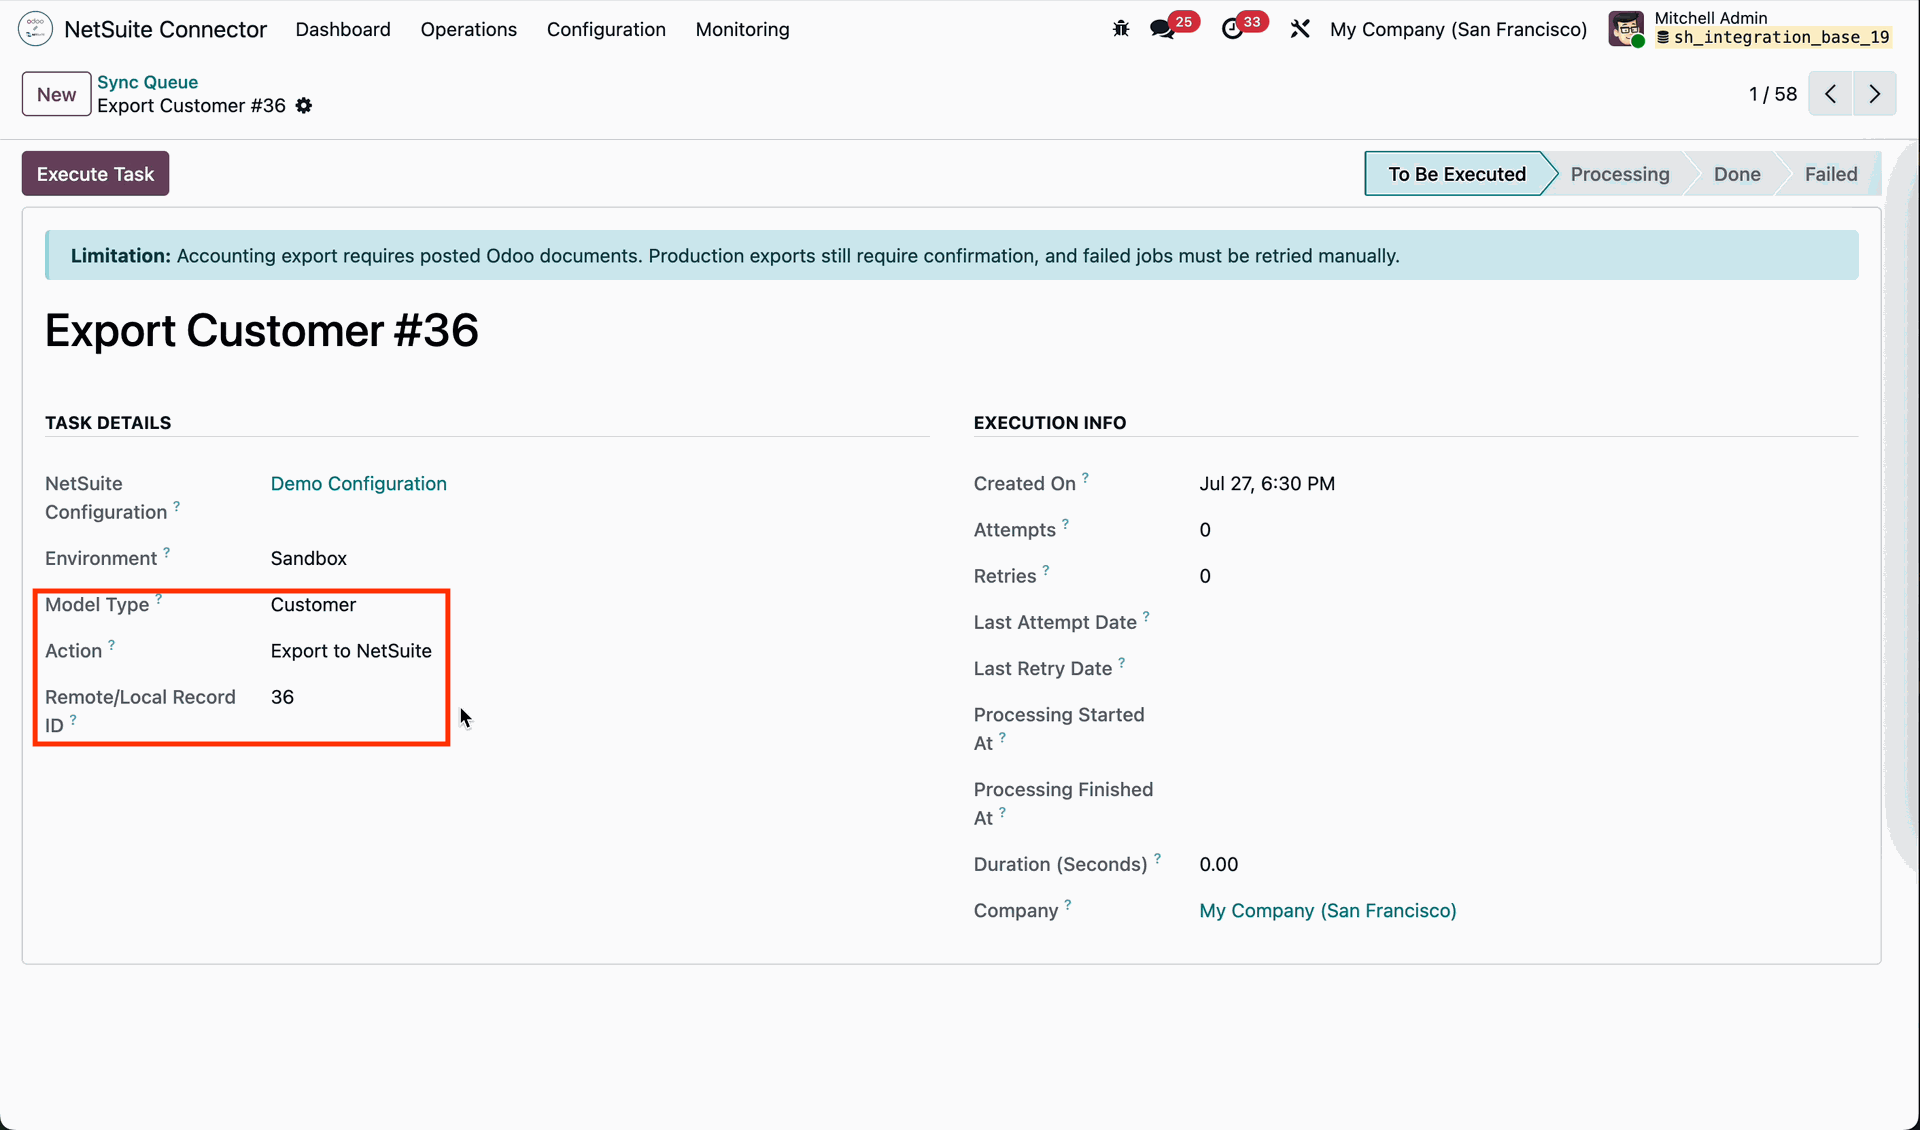This screenshot has width=1920, height=1130.
Task: Show help tooltip for Created On
Action: point(1085,478)
